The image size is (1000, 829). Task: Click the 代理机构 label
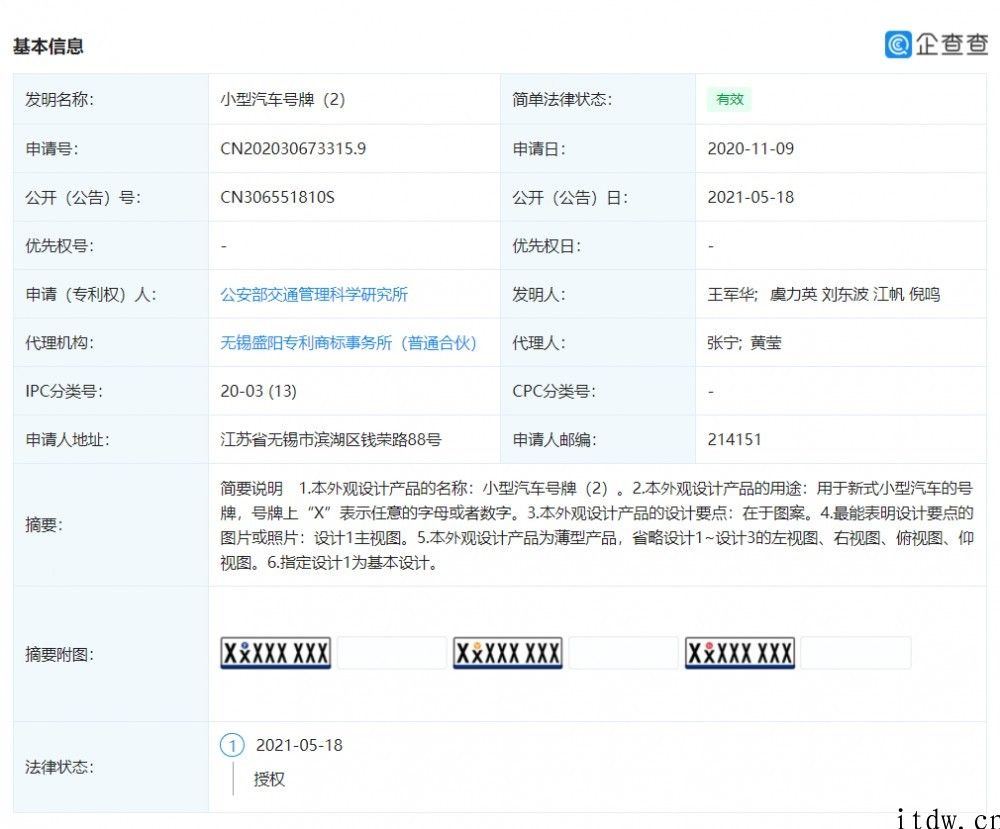59,343
